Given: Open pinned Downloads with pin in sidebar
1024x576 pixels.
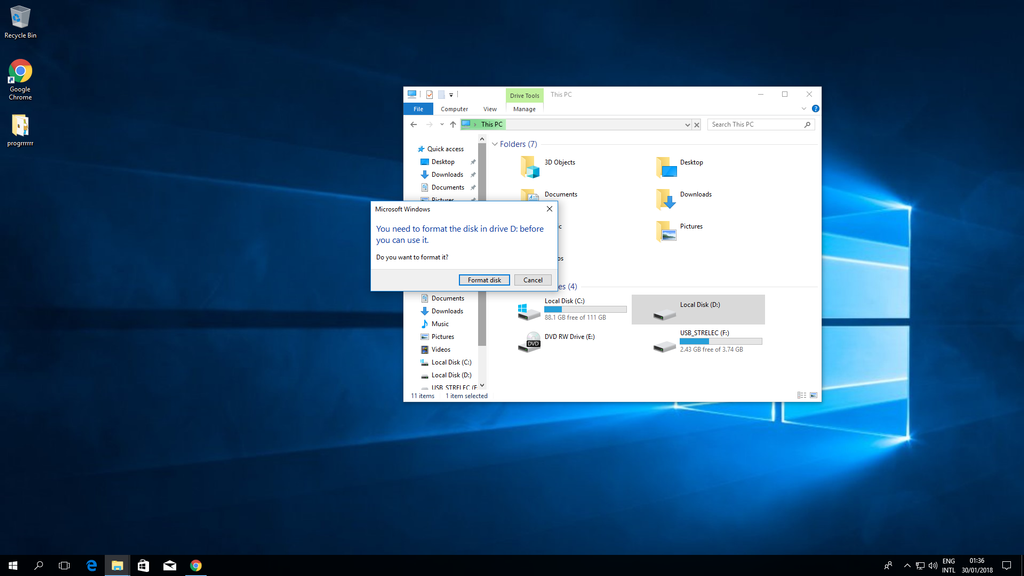Looking at the screenshot, I should coord(447,174).
